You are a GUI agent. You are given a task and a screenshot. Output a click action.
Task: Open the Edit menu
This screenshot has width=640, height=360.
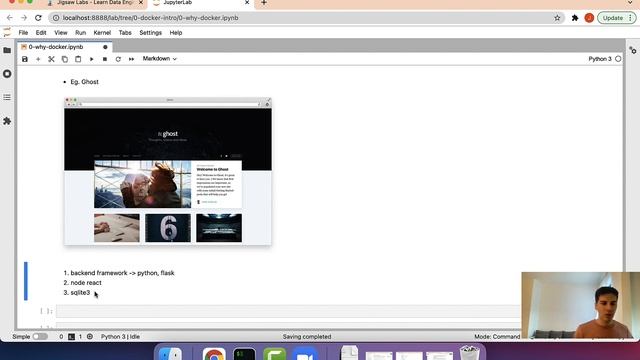41,33
